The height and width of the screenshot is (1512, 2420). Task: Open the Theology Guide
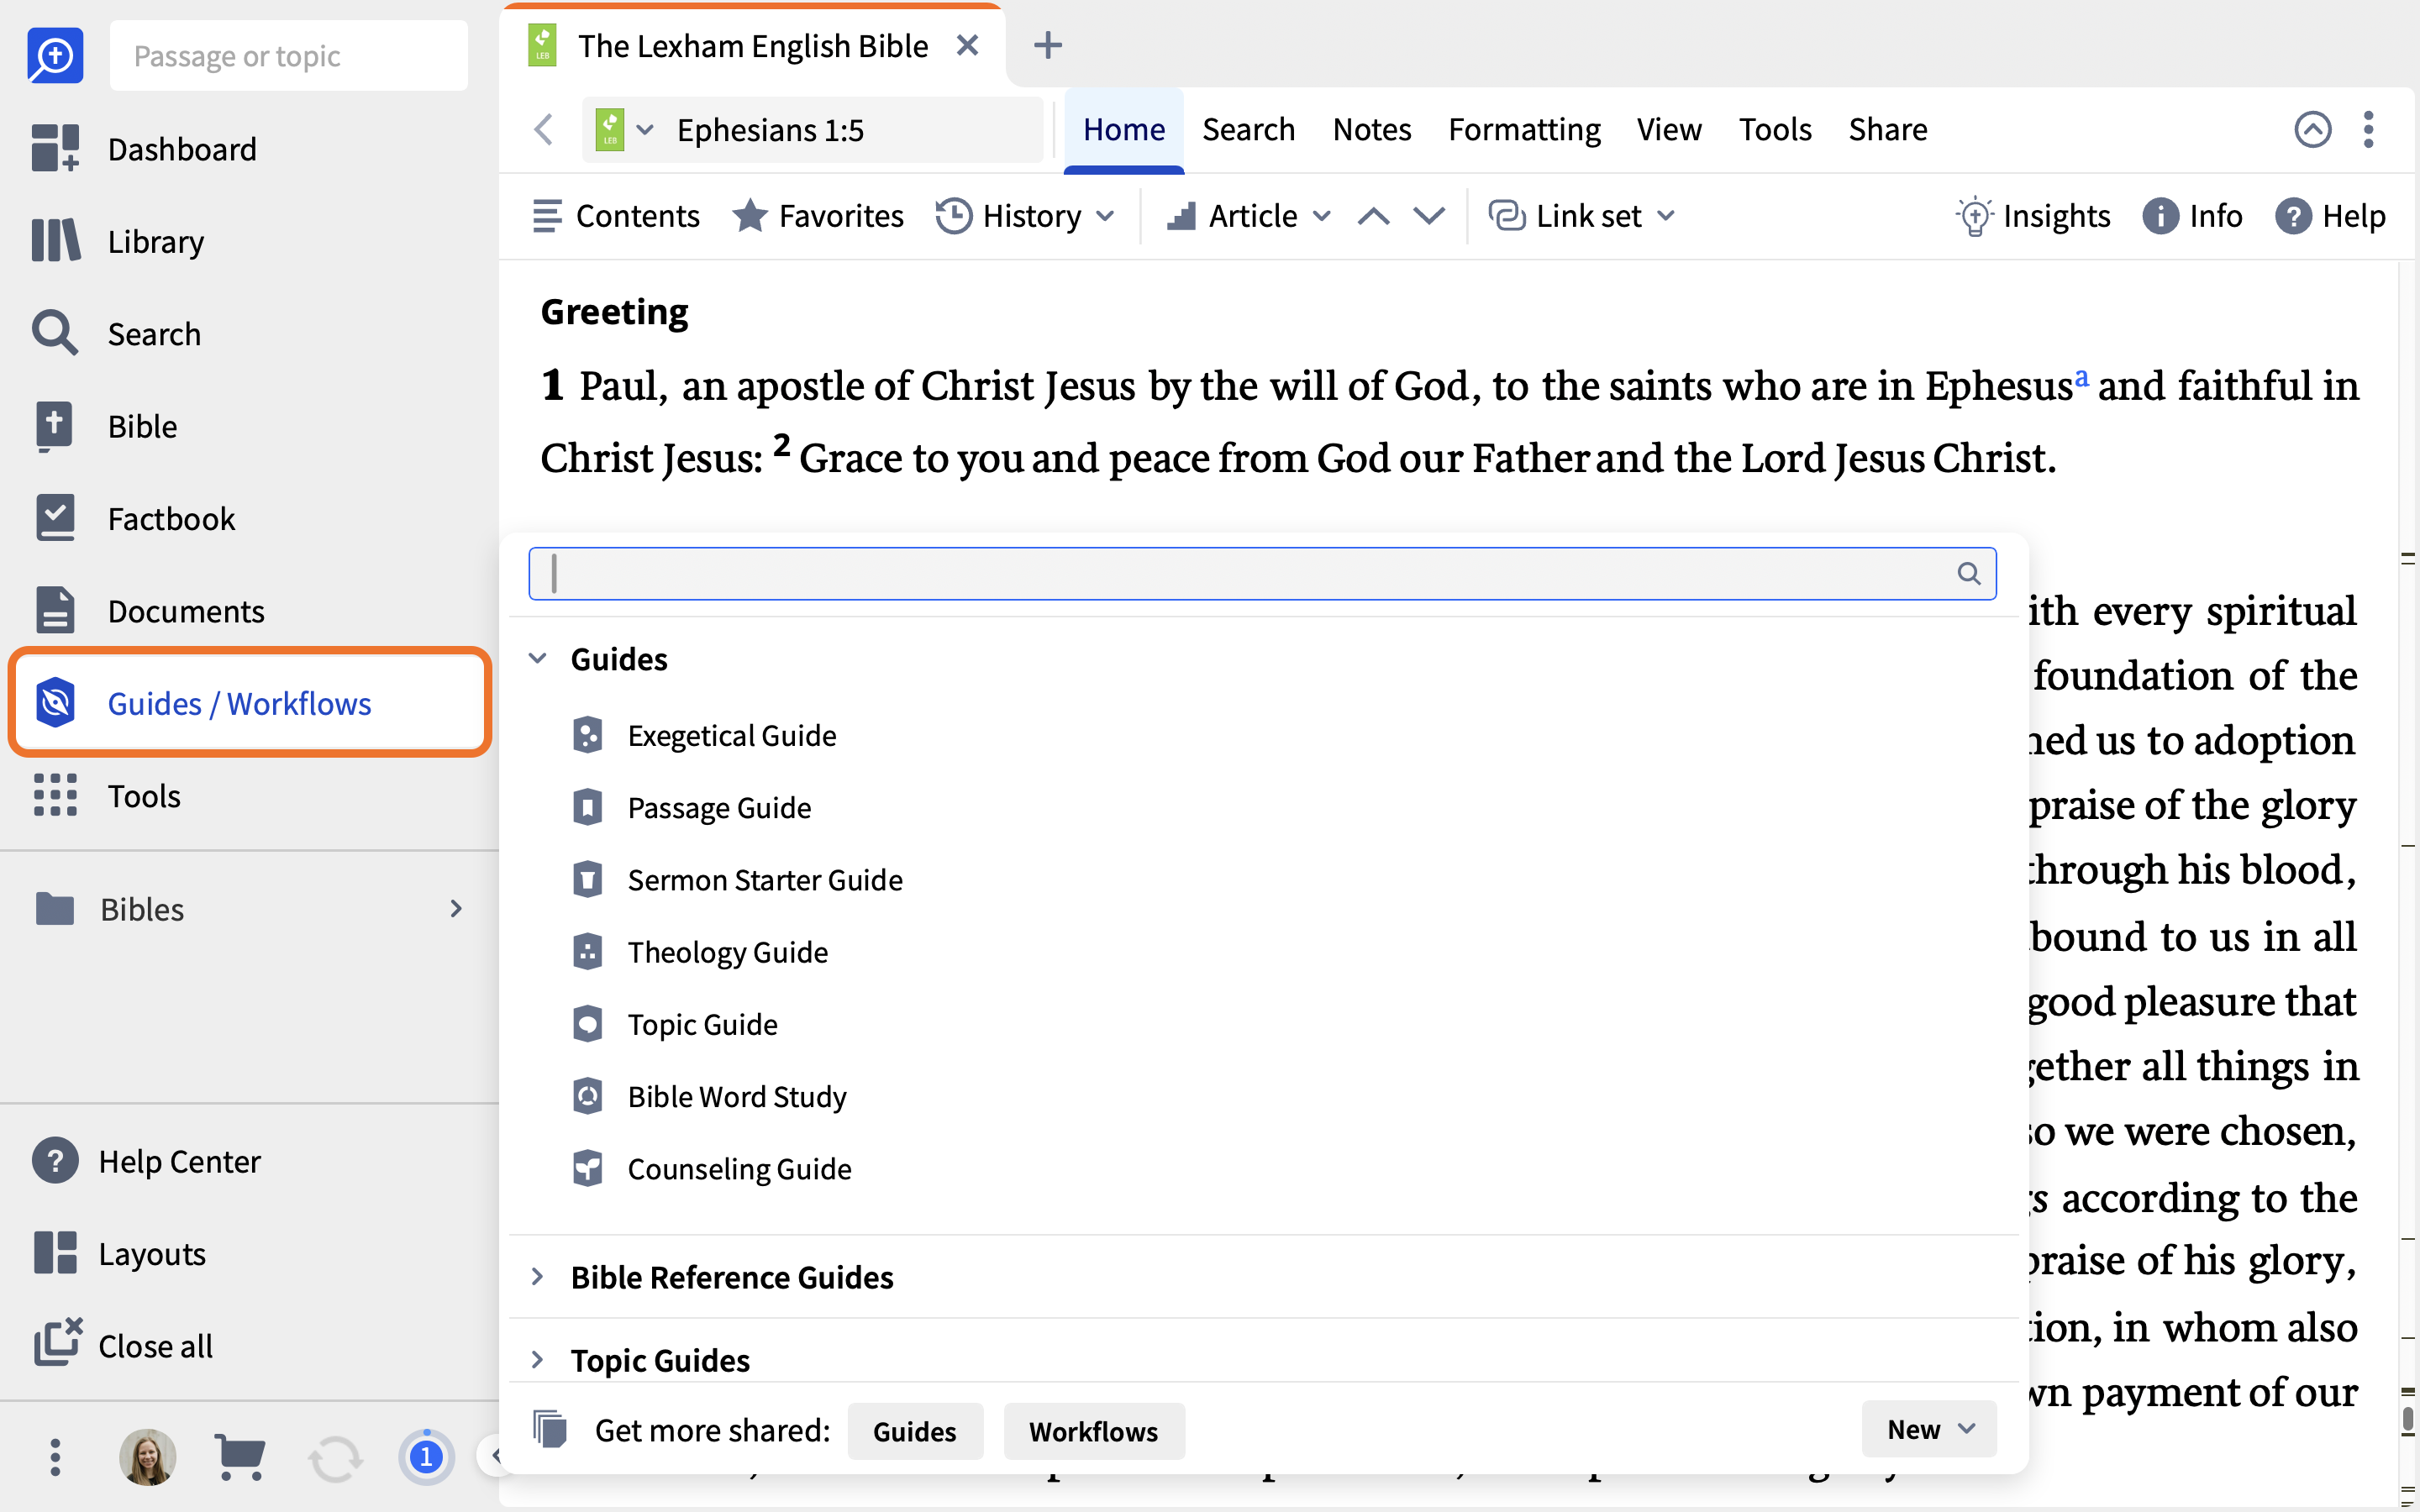click(699, 952)
